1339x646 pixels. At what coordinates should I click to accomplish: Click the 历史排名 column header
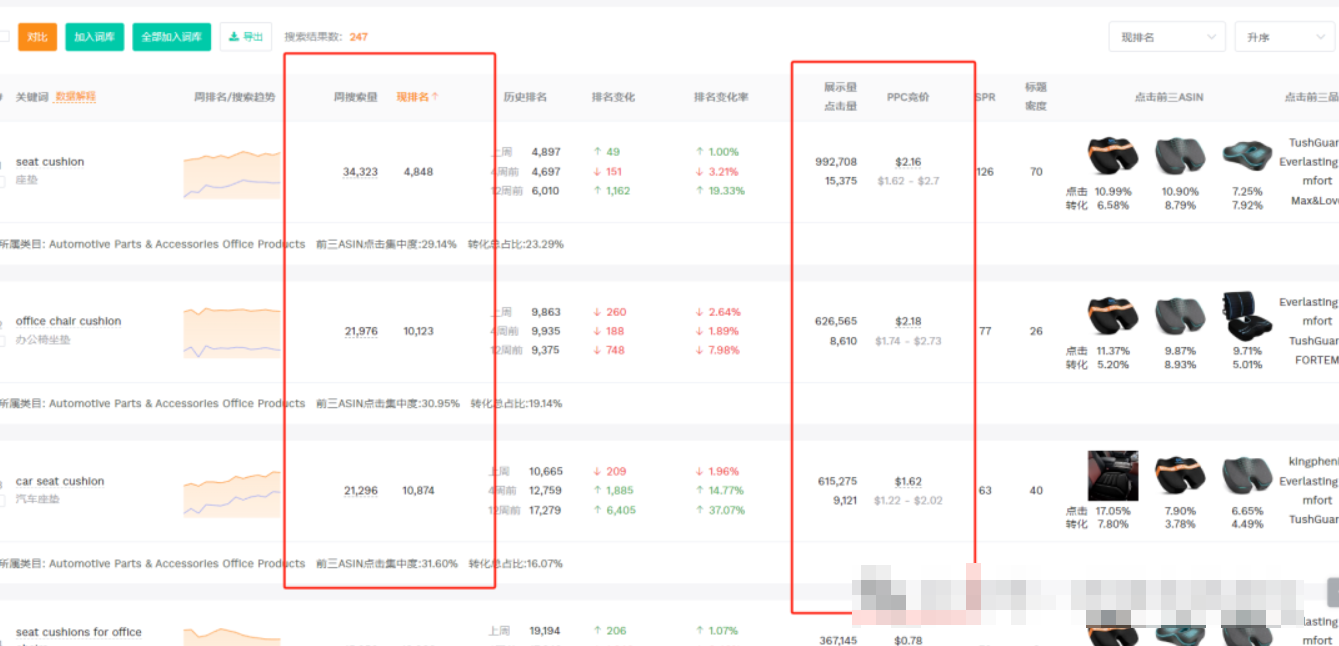point(525,97)
